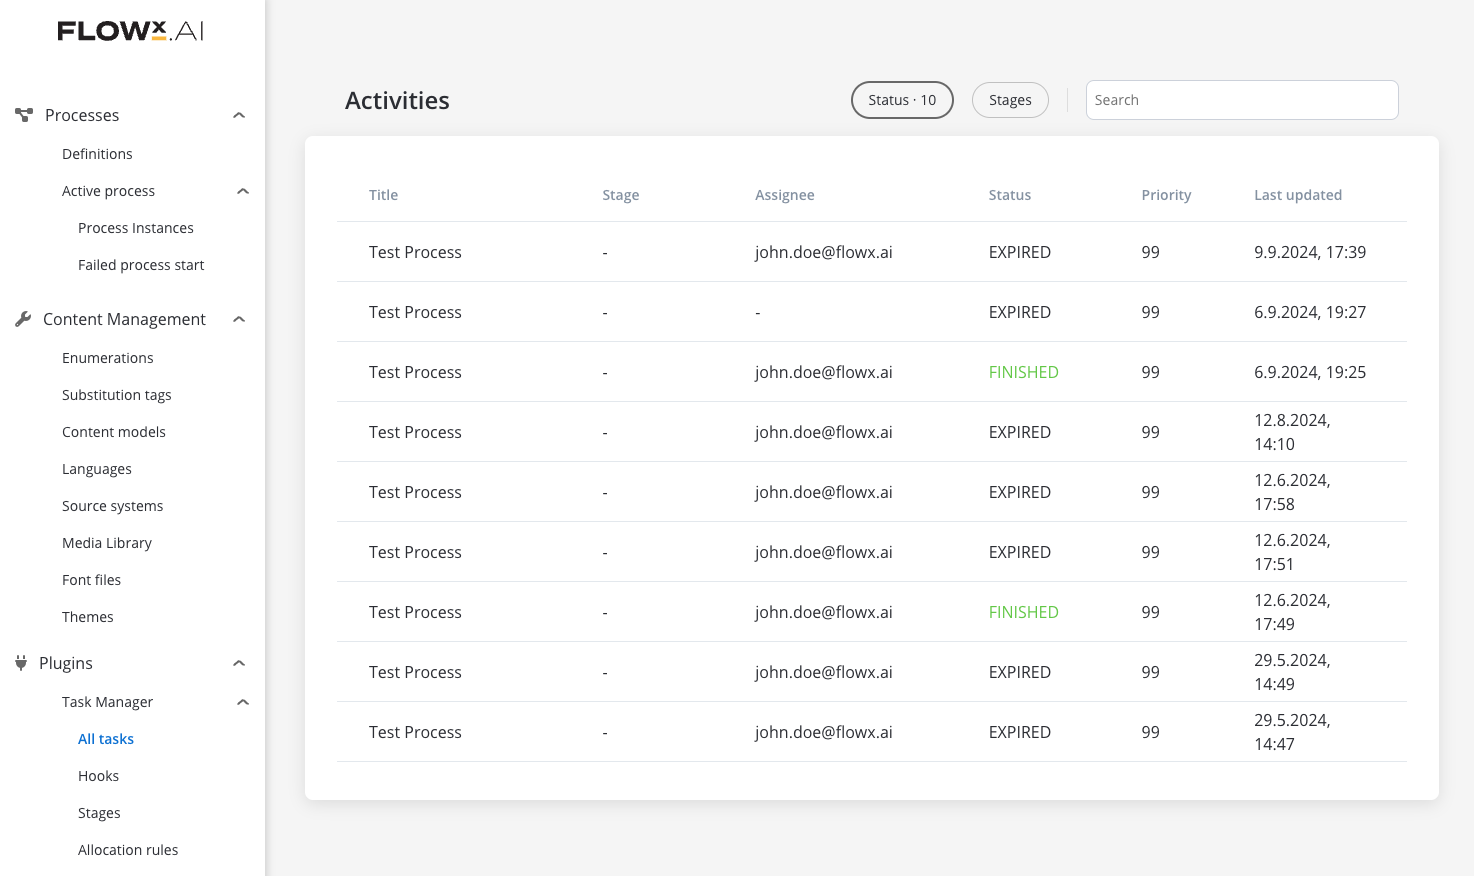1474x876 pixels.
Task: Click the Processes section icon
Action: point(24,115)
